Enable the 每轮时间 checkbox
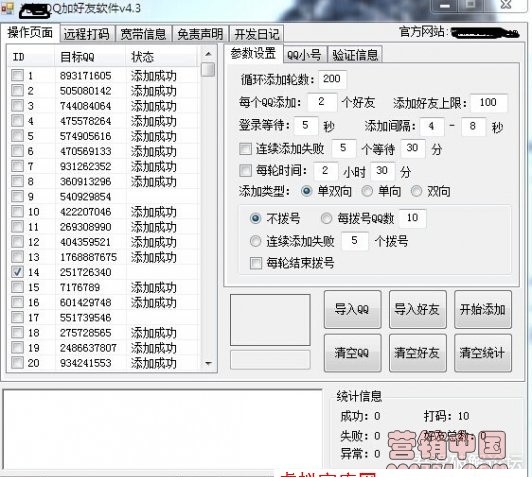532x500 pixels. 245,170
